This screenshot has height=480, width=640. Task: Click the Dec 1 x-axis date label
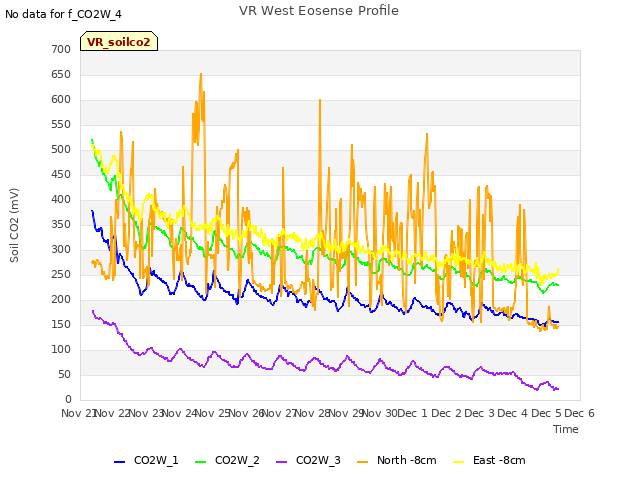(x=412, y=413)
